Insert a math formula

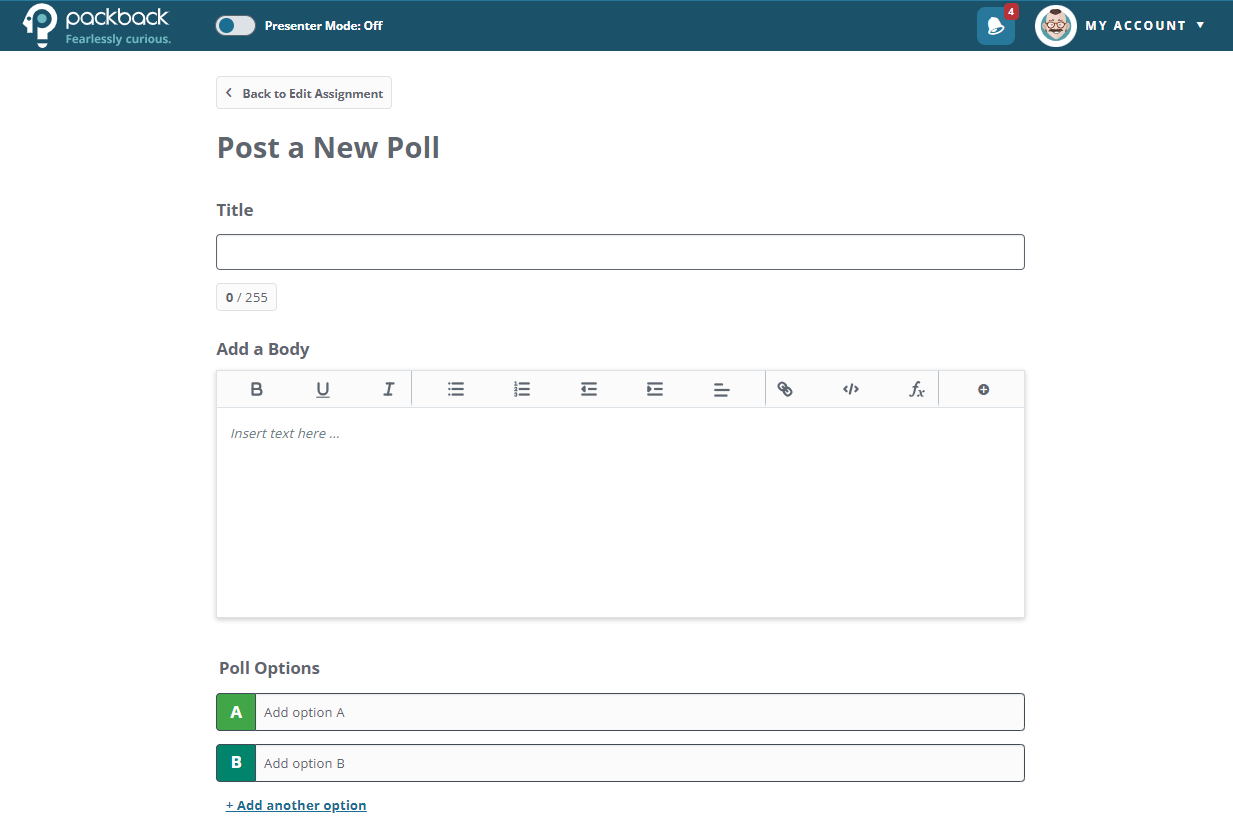[x=916, y=390]
